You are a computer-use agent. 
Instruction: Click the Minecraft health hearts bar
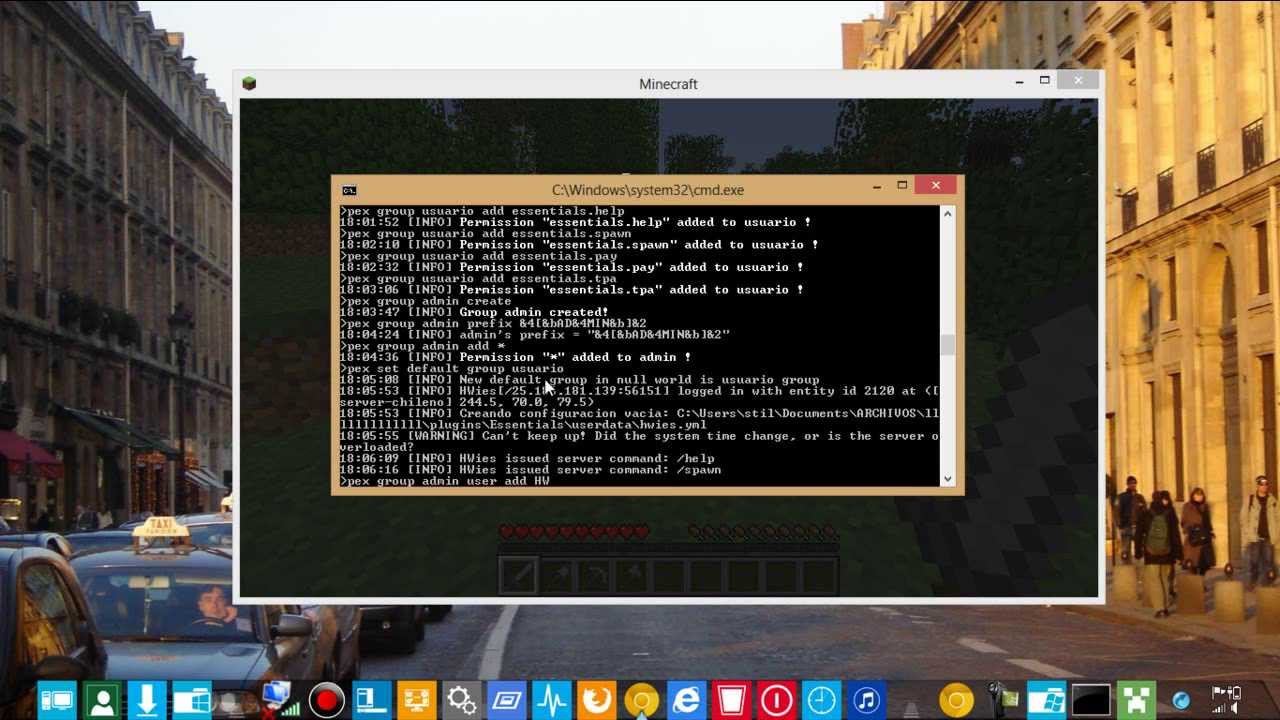click(574, 532)
